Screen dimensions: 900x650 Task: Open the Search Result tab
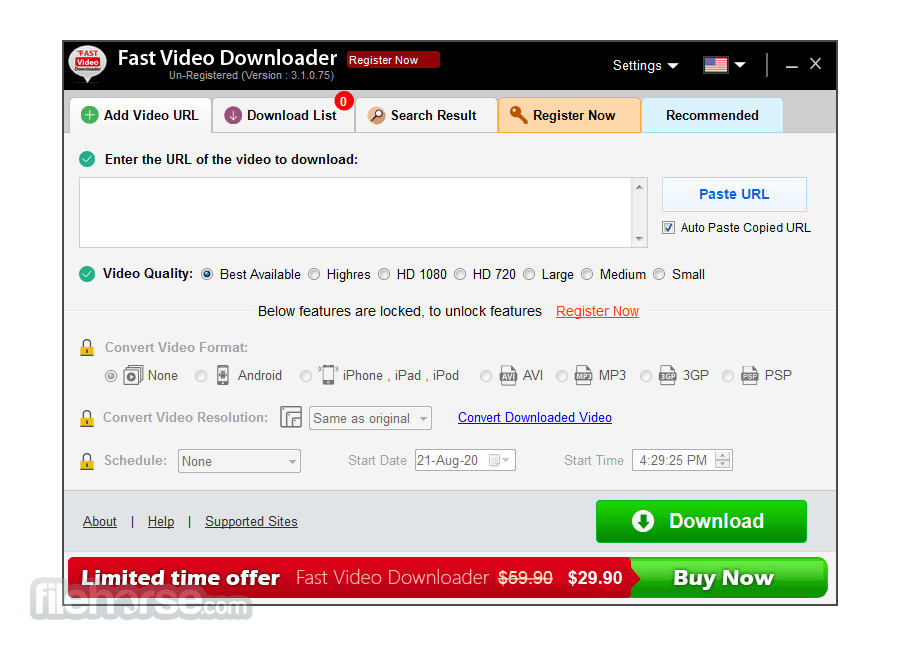pos(426,115)
